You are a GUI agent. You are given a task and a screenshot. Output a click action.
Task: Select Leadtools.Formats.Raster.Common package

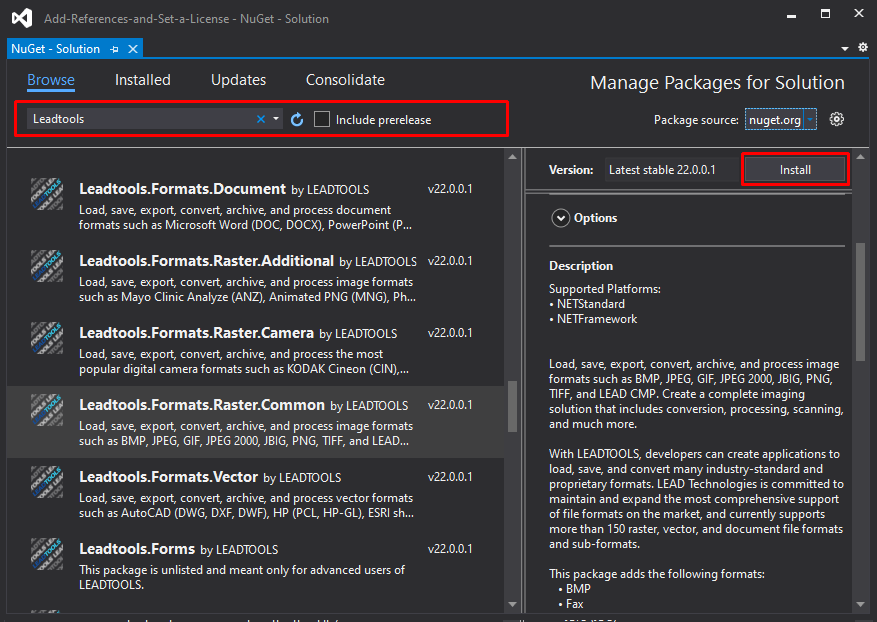(255, 422)
